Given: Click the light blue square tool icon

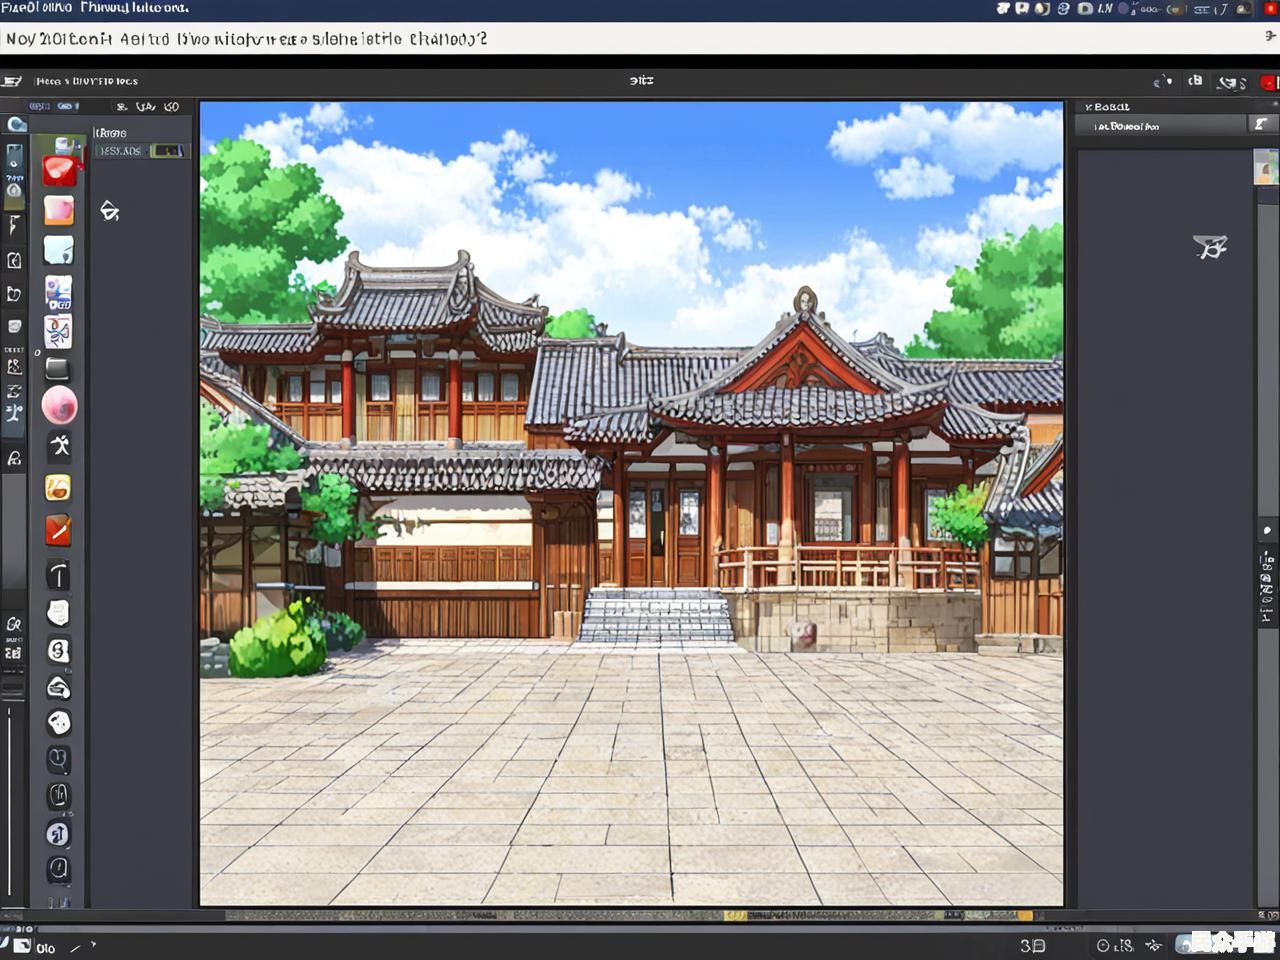Looking at the screenshot, I should click(x=58, y=250).
